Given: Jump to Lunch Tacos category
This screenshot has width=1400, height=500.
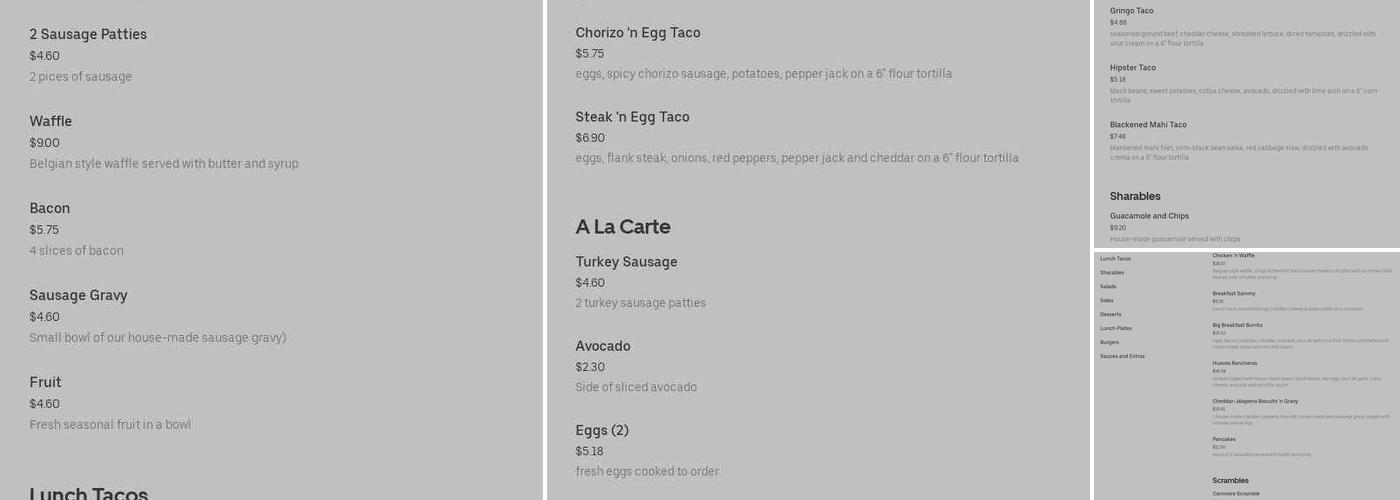Looking at the screenshot, I should [x=1115, y=259].
